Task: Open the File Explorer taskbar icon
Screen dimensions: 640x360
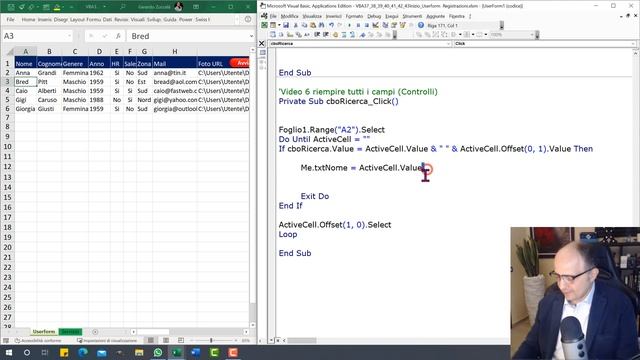Action: [x=139, y=352]
